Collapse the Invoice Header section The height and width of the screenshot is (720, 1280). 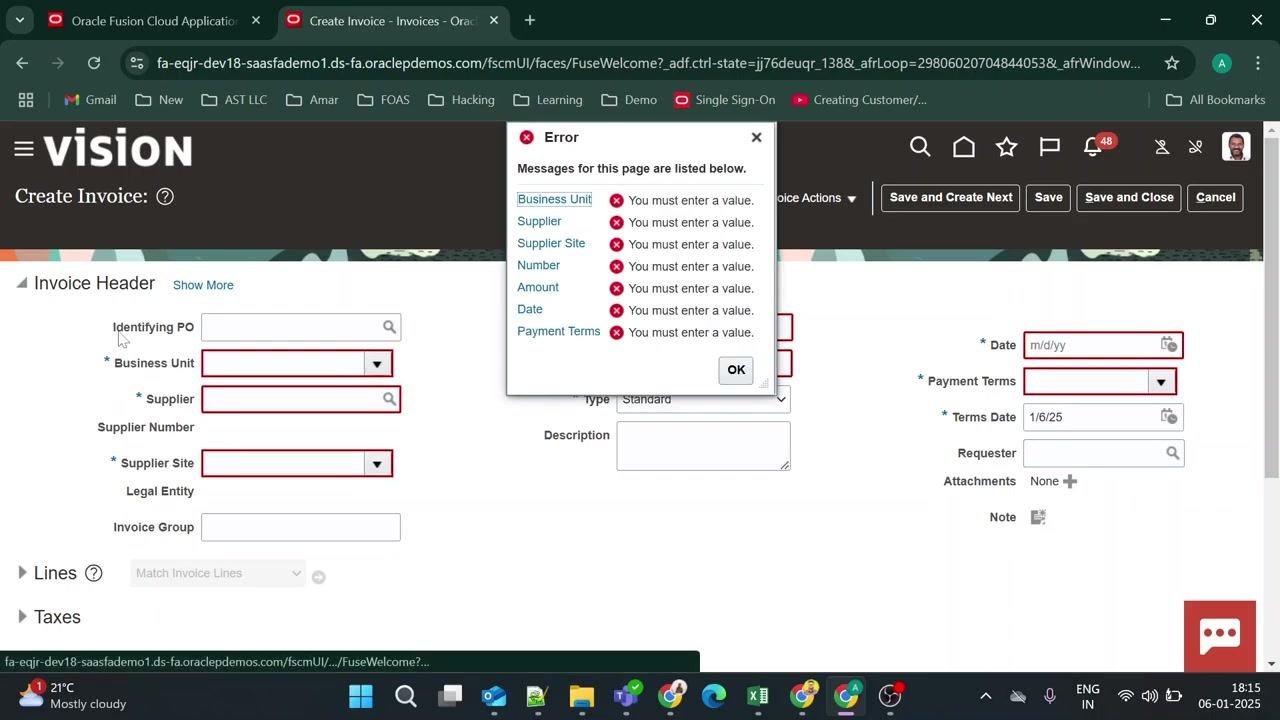[x=22, y=283]
